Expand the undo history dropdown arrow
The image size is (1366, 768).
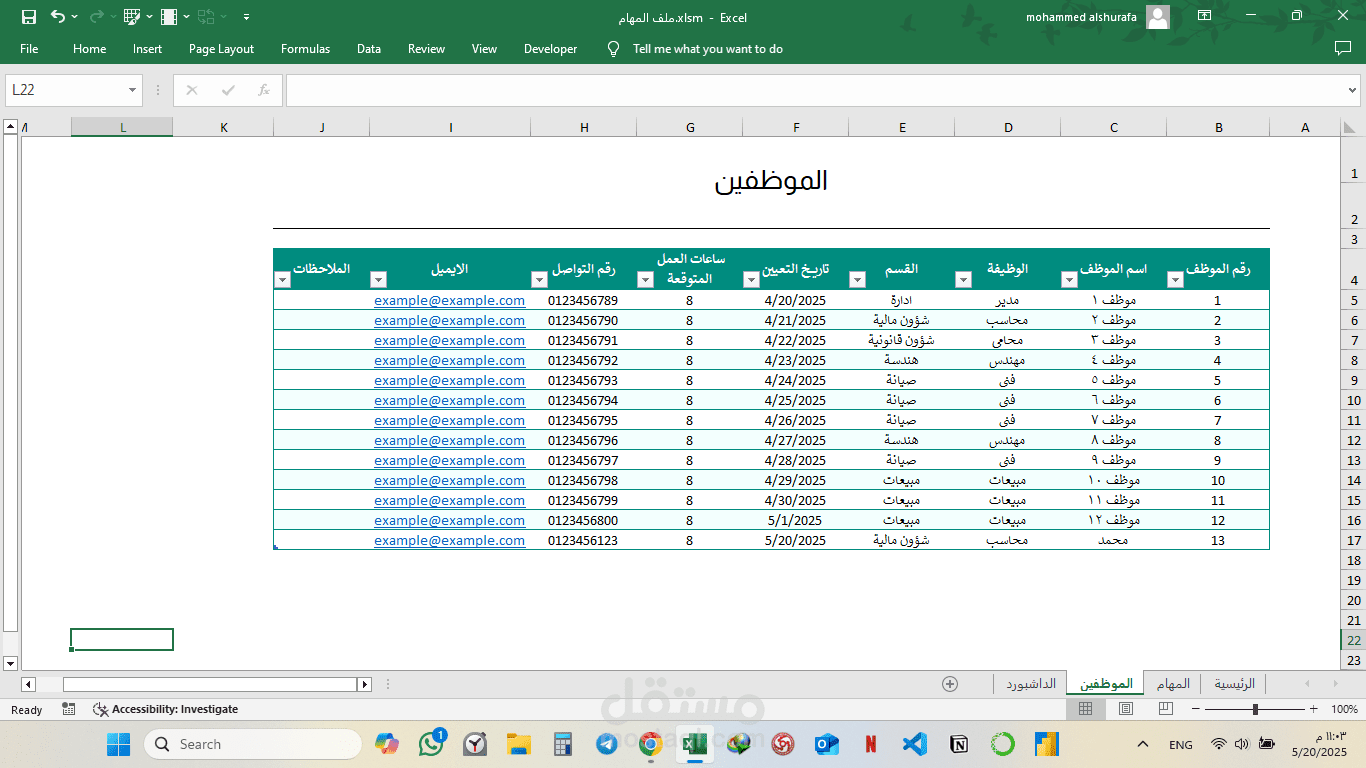(x=75, y=17)
